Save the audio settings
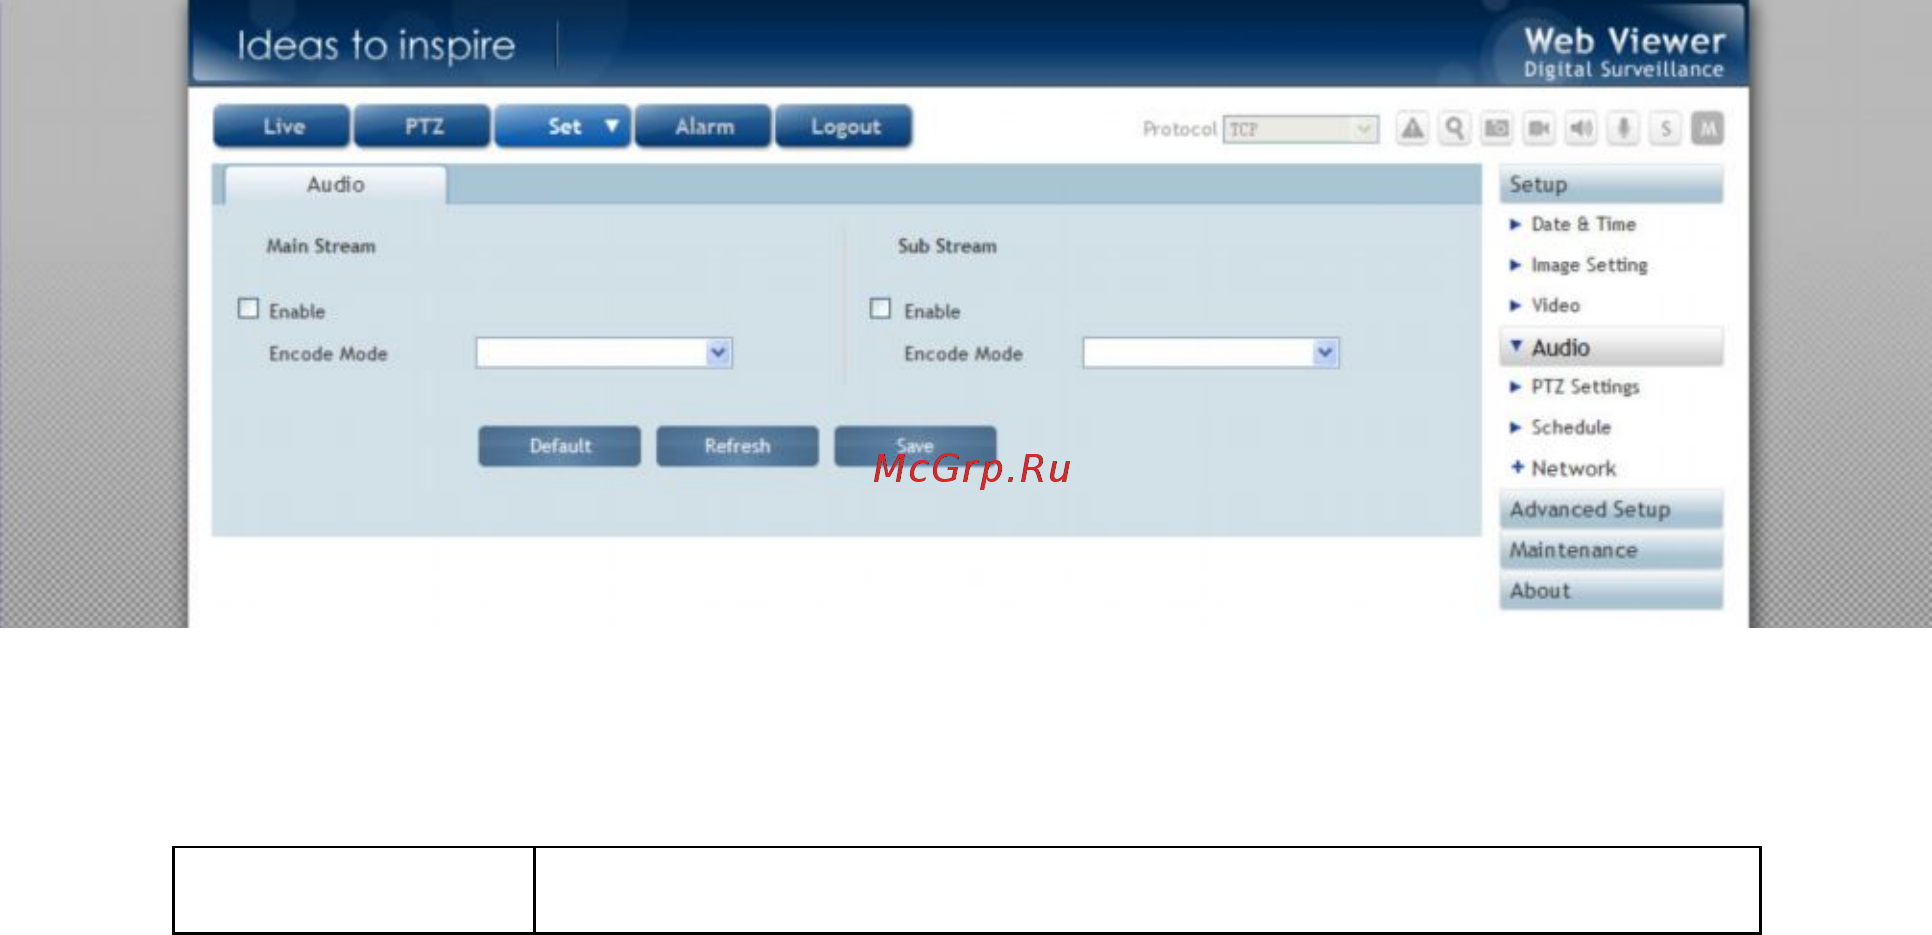This screenshot has height=935, width=1932. point(915,446)
